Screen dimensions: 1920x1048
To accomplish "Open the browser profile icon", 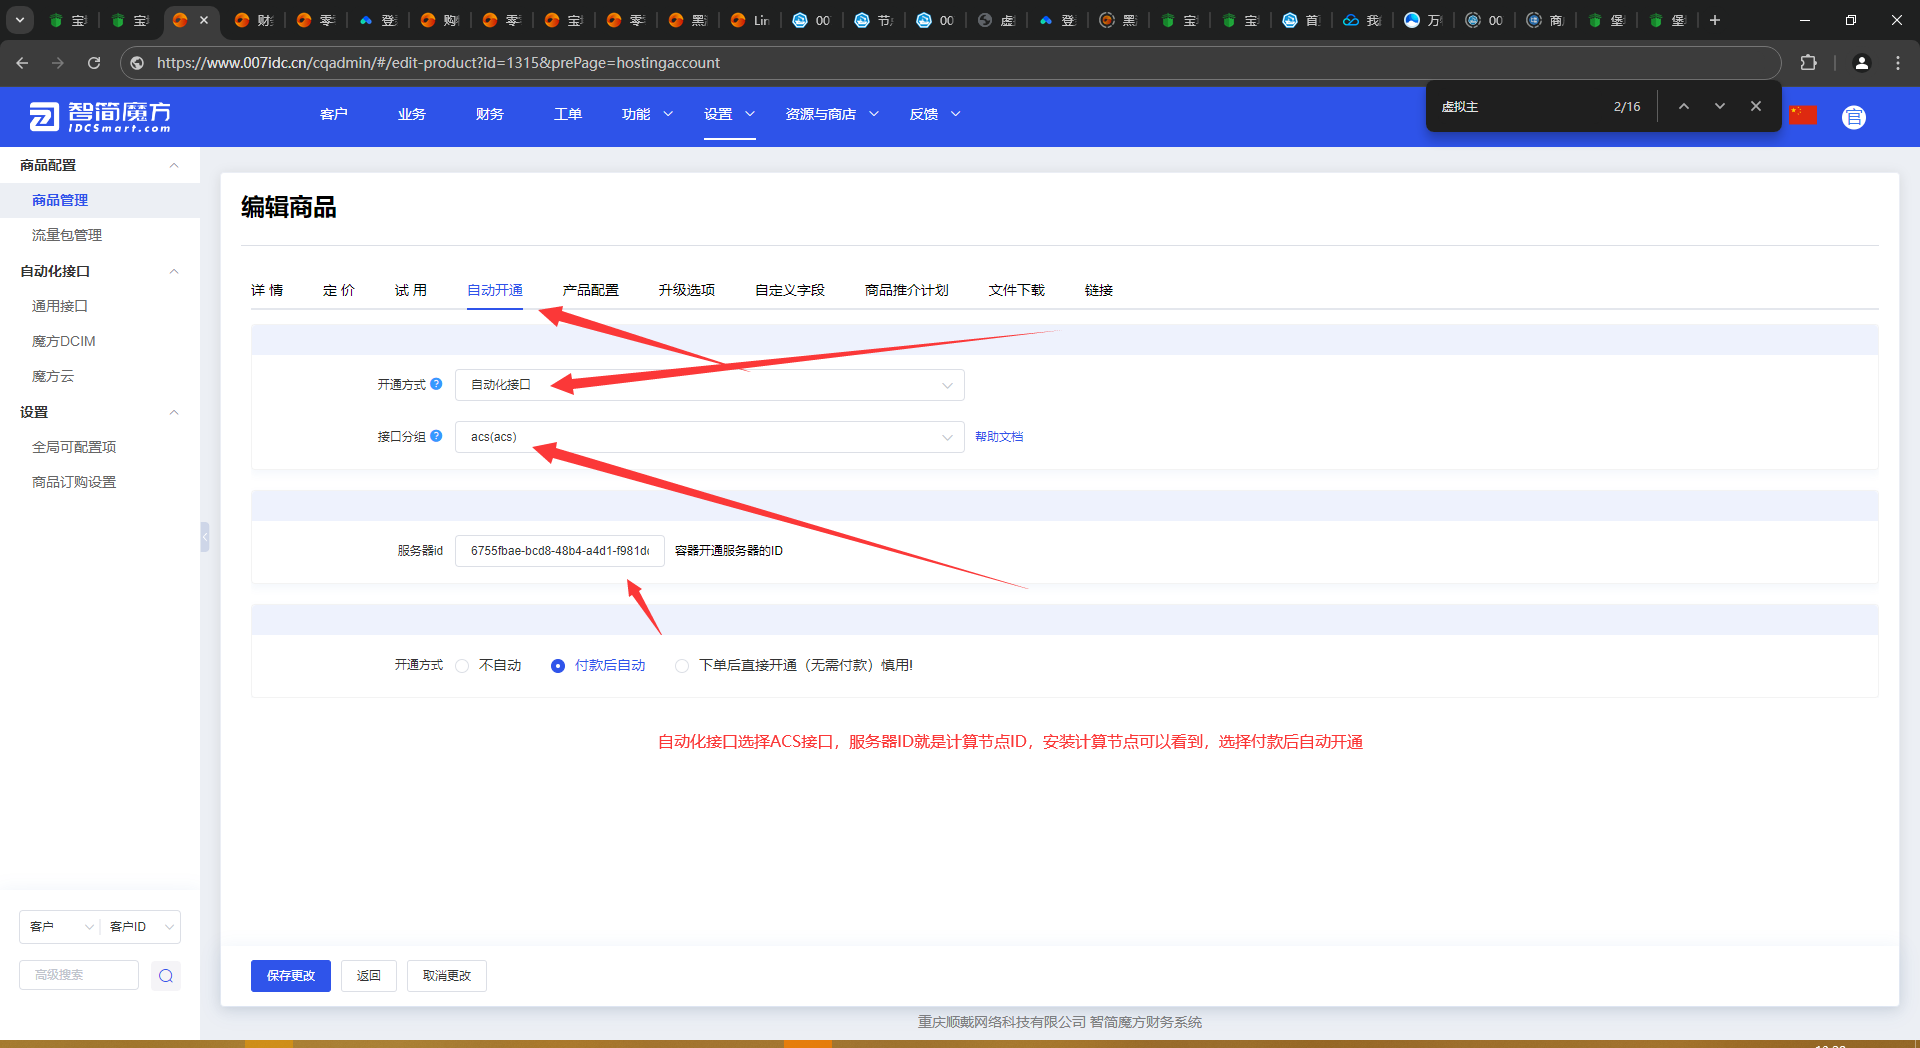I will click(x=1862, y=63).
